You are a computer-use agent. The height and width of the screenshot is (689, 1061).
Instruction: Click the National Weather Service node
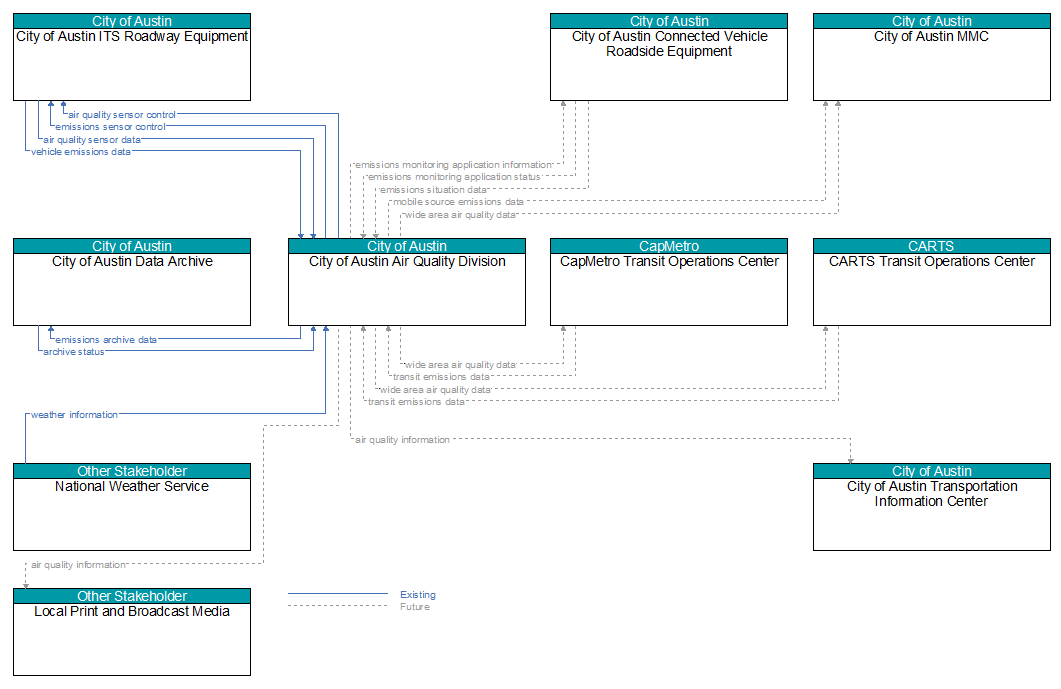132,507
